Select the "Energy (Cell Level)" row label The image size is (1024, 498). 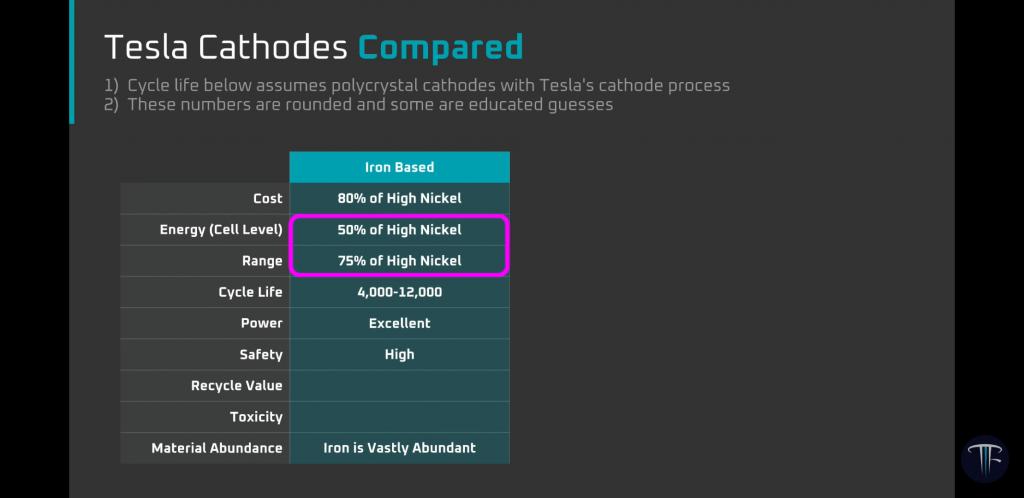point(221,230)
